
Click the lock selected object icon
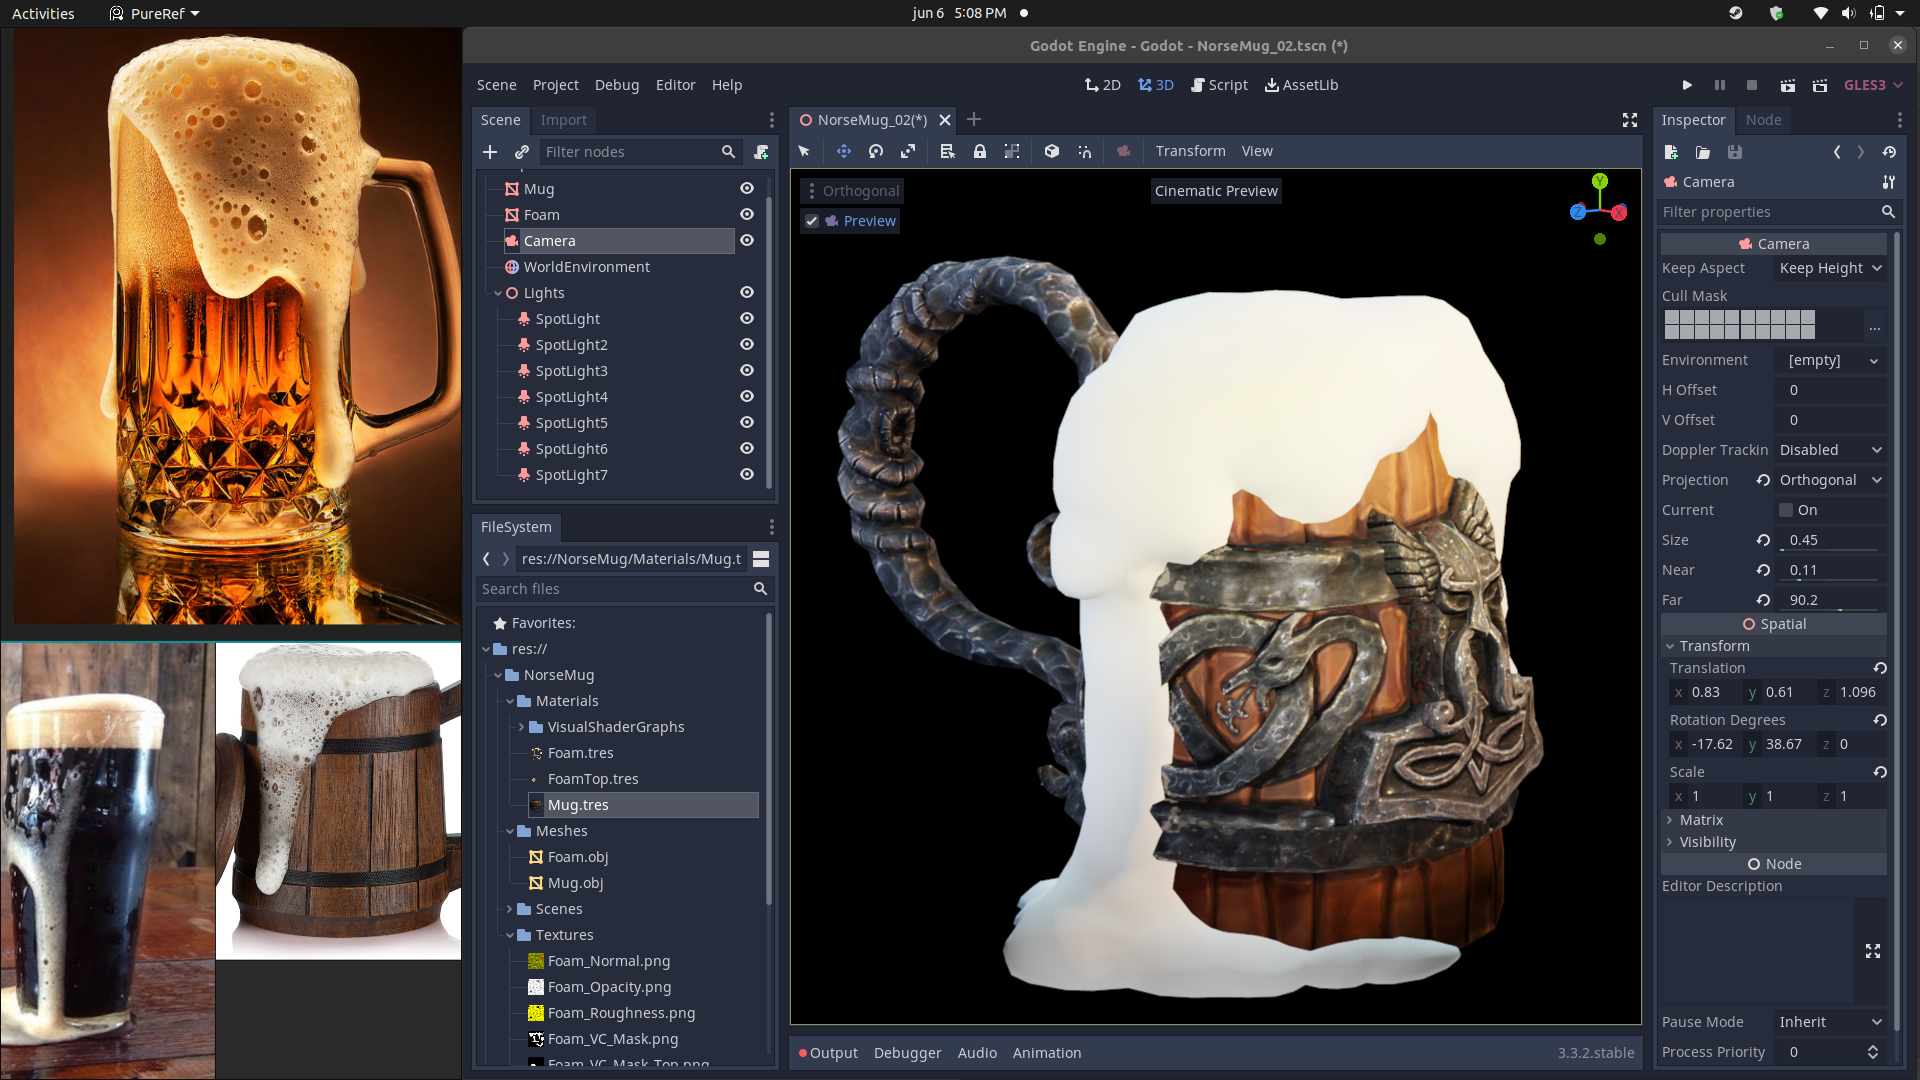click(980, 151)
